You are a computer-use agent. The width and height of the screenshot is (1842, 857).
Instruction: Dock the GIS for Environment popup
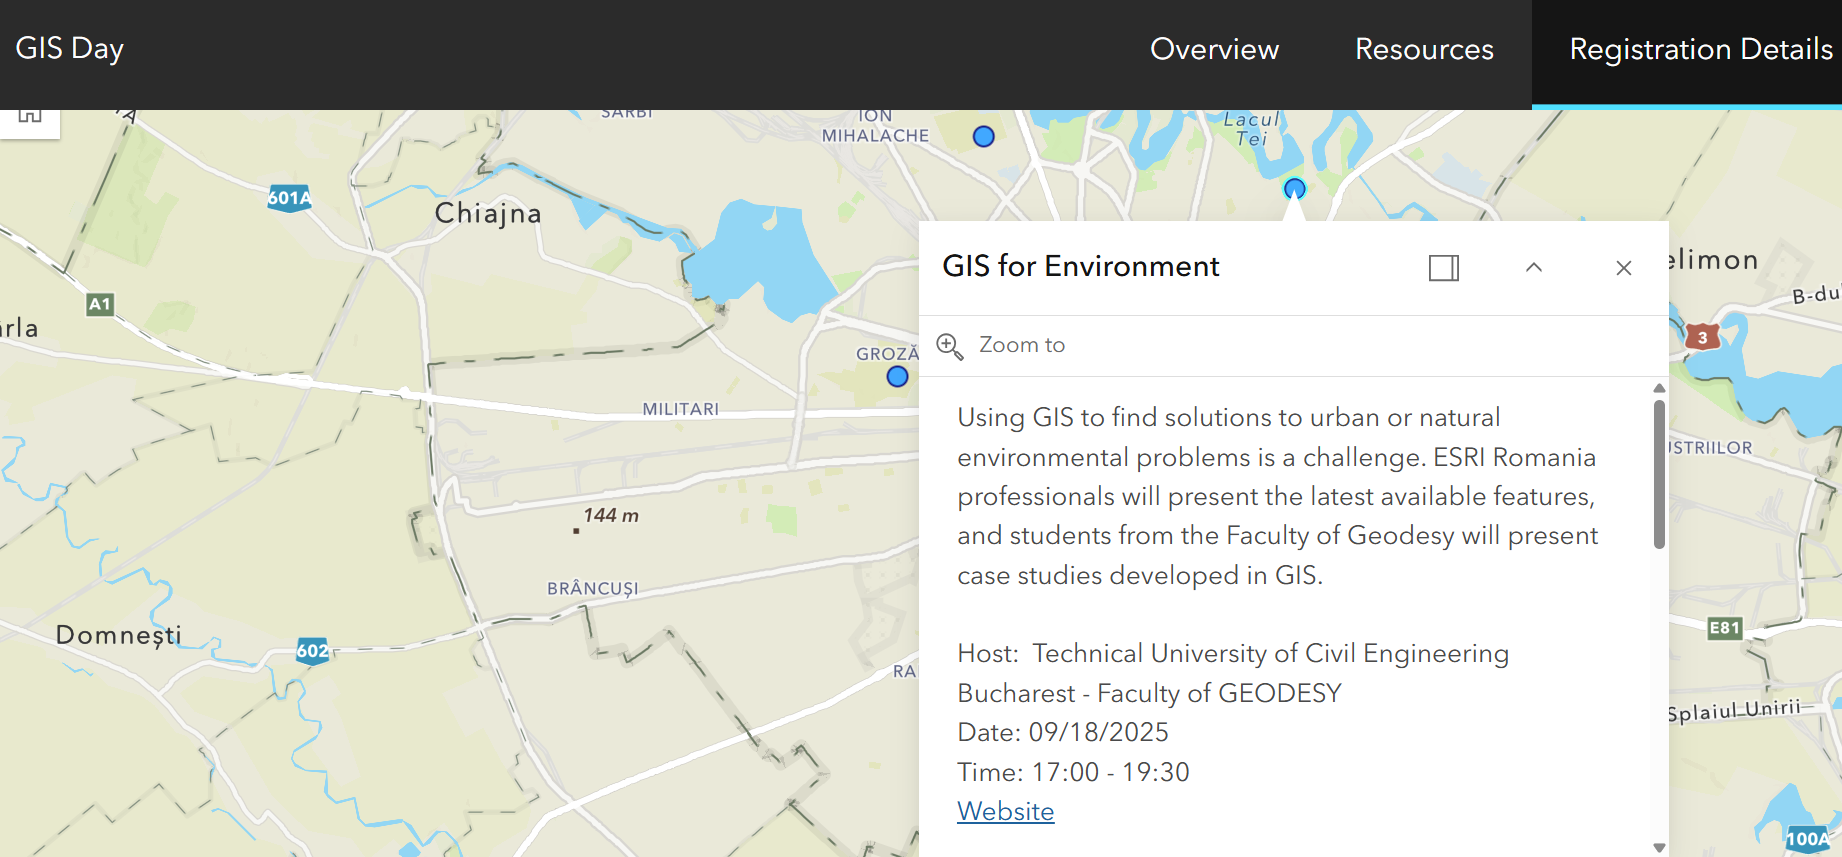click(x=1443, y=268)
